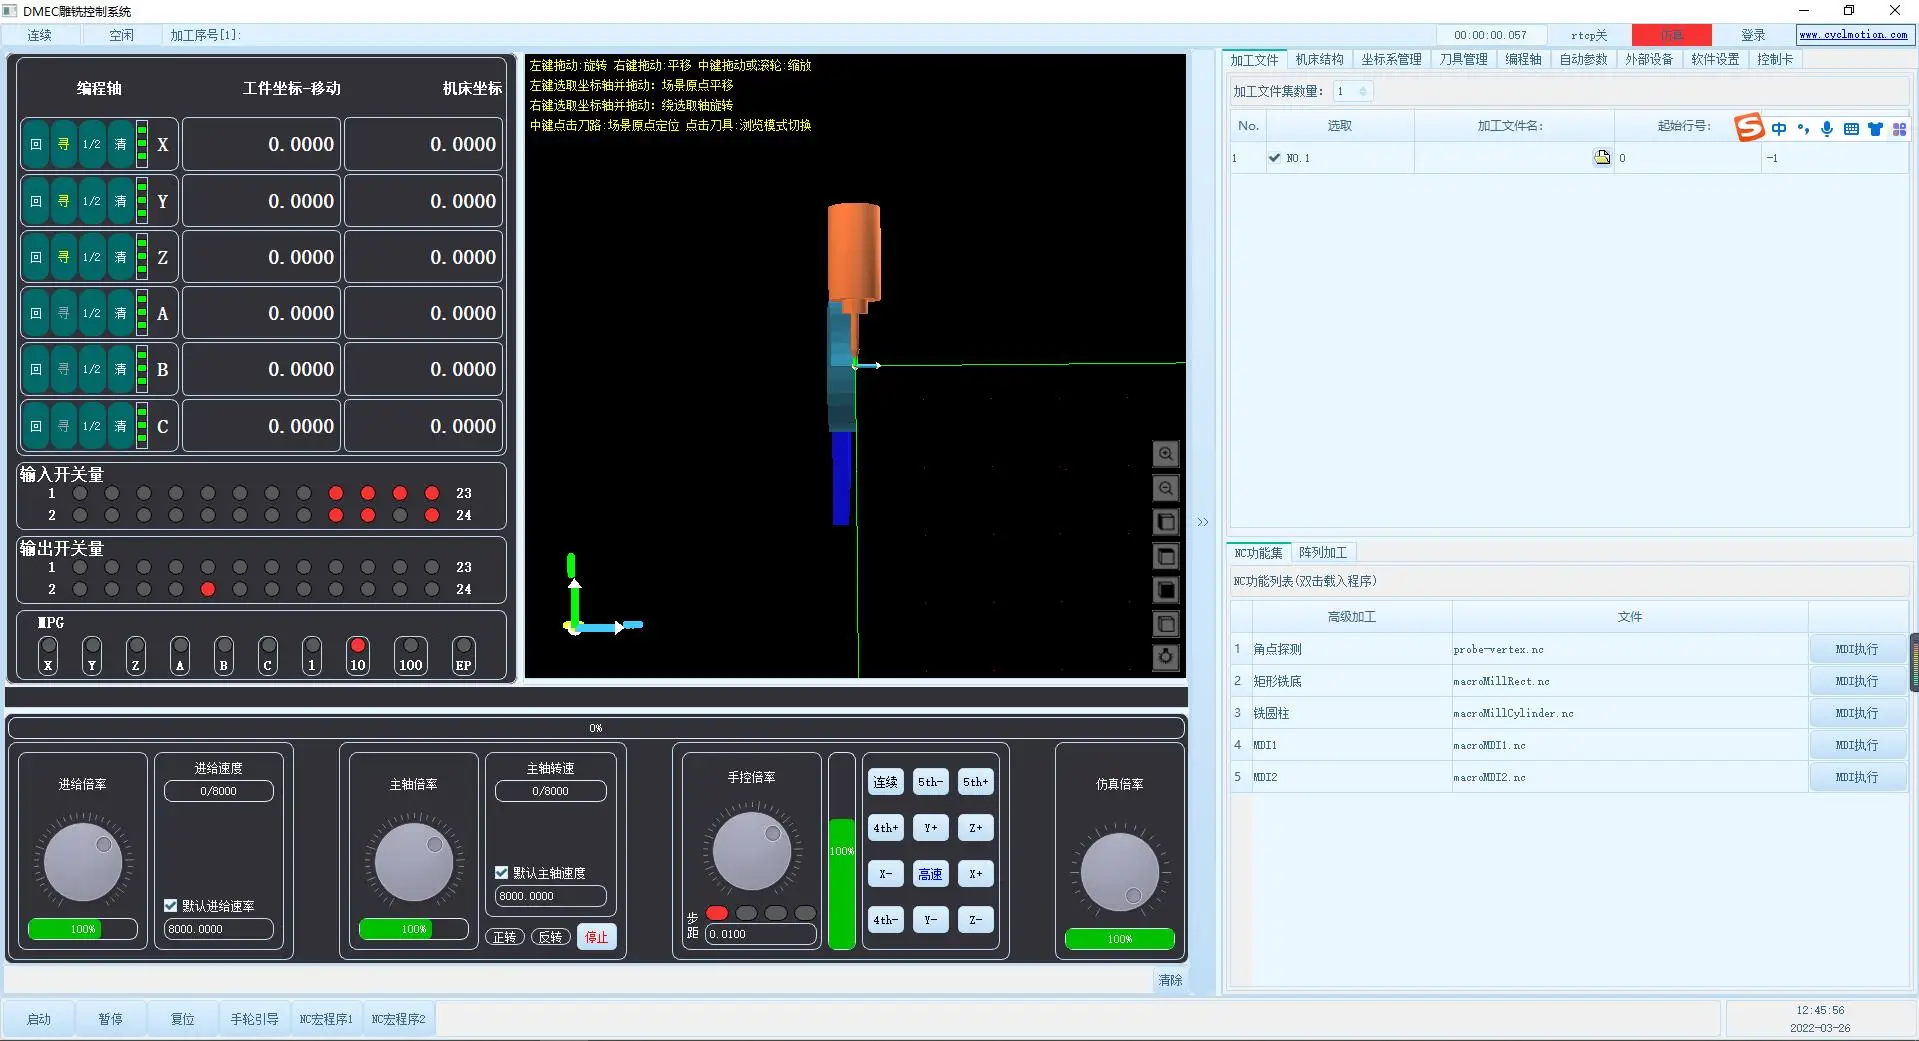The image size is (1919, 1041).
Task: Click the step distance 0.0100 input field
Action: (760, 934)
